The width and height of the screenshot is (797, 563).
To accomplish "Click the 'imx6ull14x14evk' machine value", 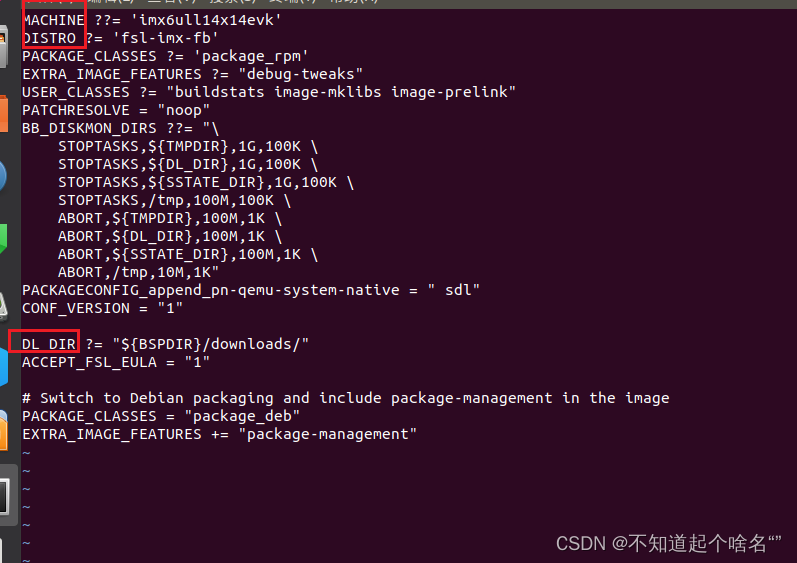I will [x=211, y=19].
